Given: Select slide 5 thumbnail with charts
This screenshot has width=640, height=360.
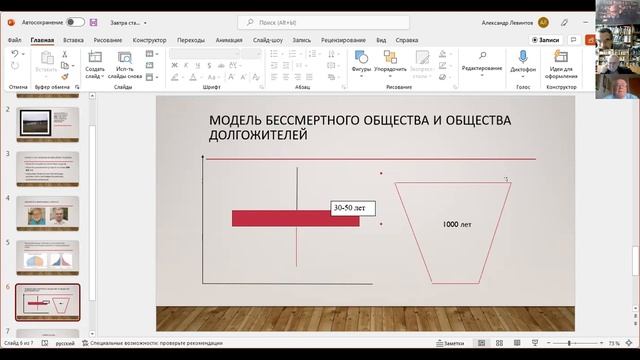Looking at the screenshot, I should tap(48, 258).
